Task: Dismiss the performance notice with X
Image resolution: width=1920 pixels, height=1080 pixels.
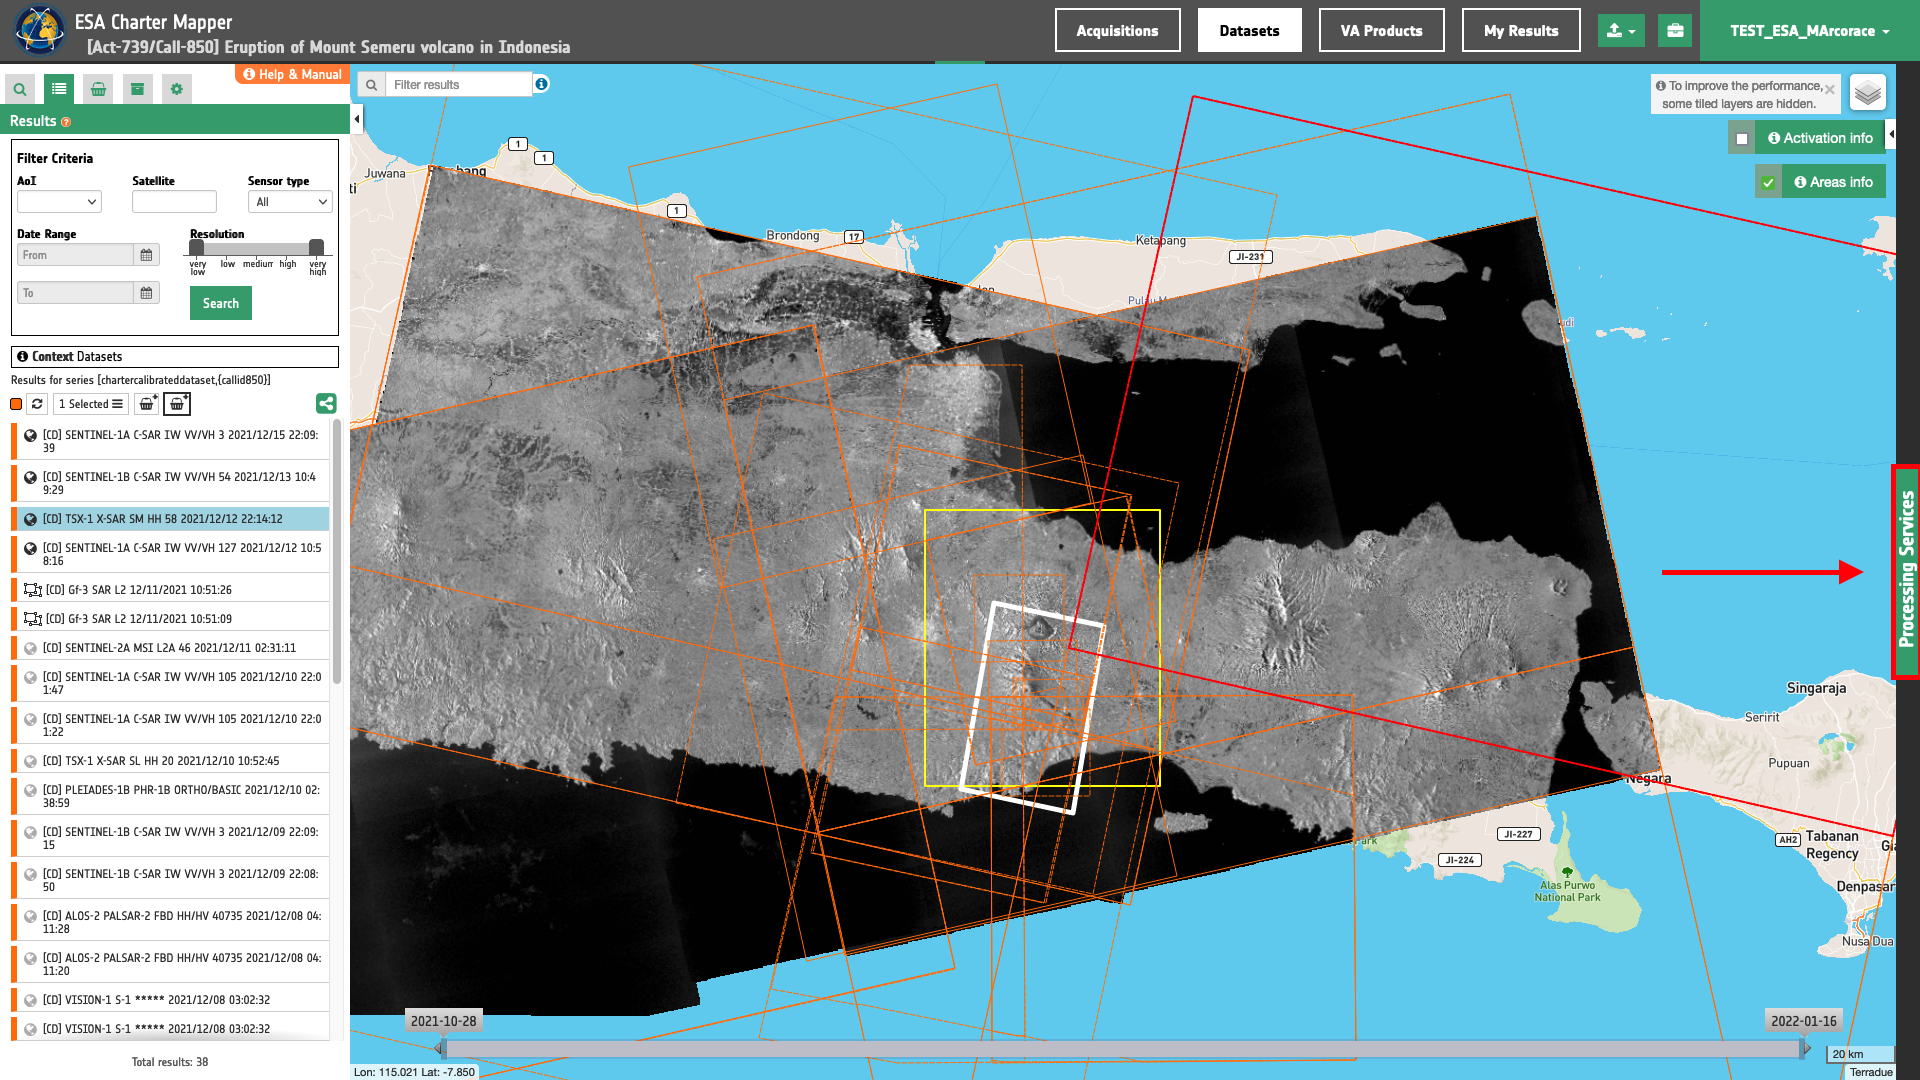Action: (1829, 89)
